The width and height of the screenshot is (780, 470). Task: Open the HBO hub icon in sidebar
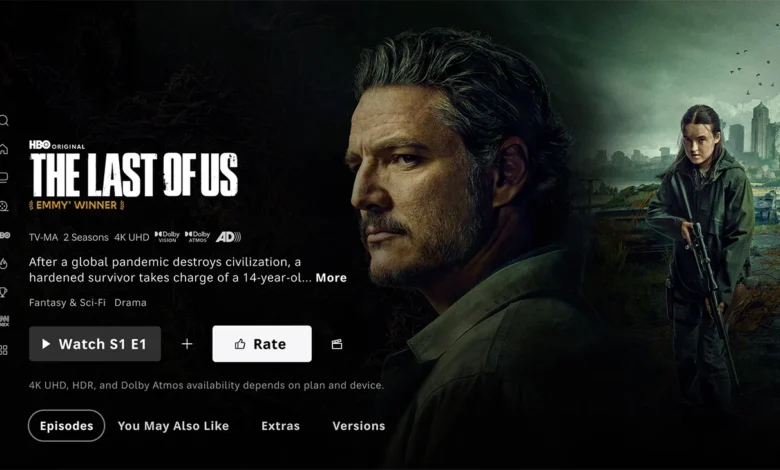[4, 235]
